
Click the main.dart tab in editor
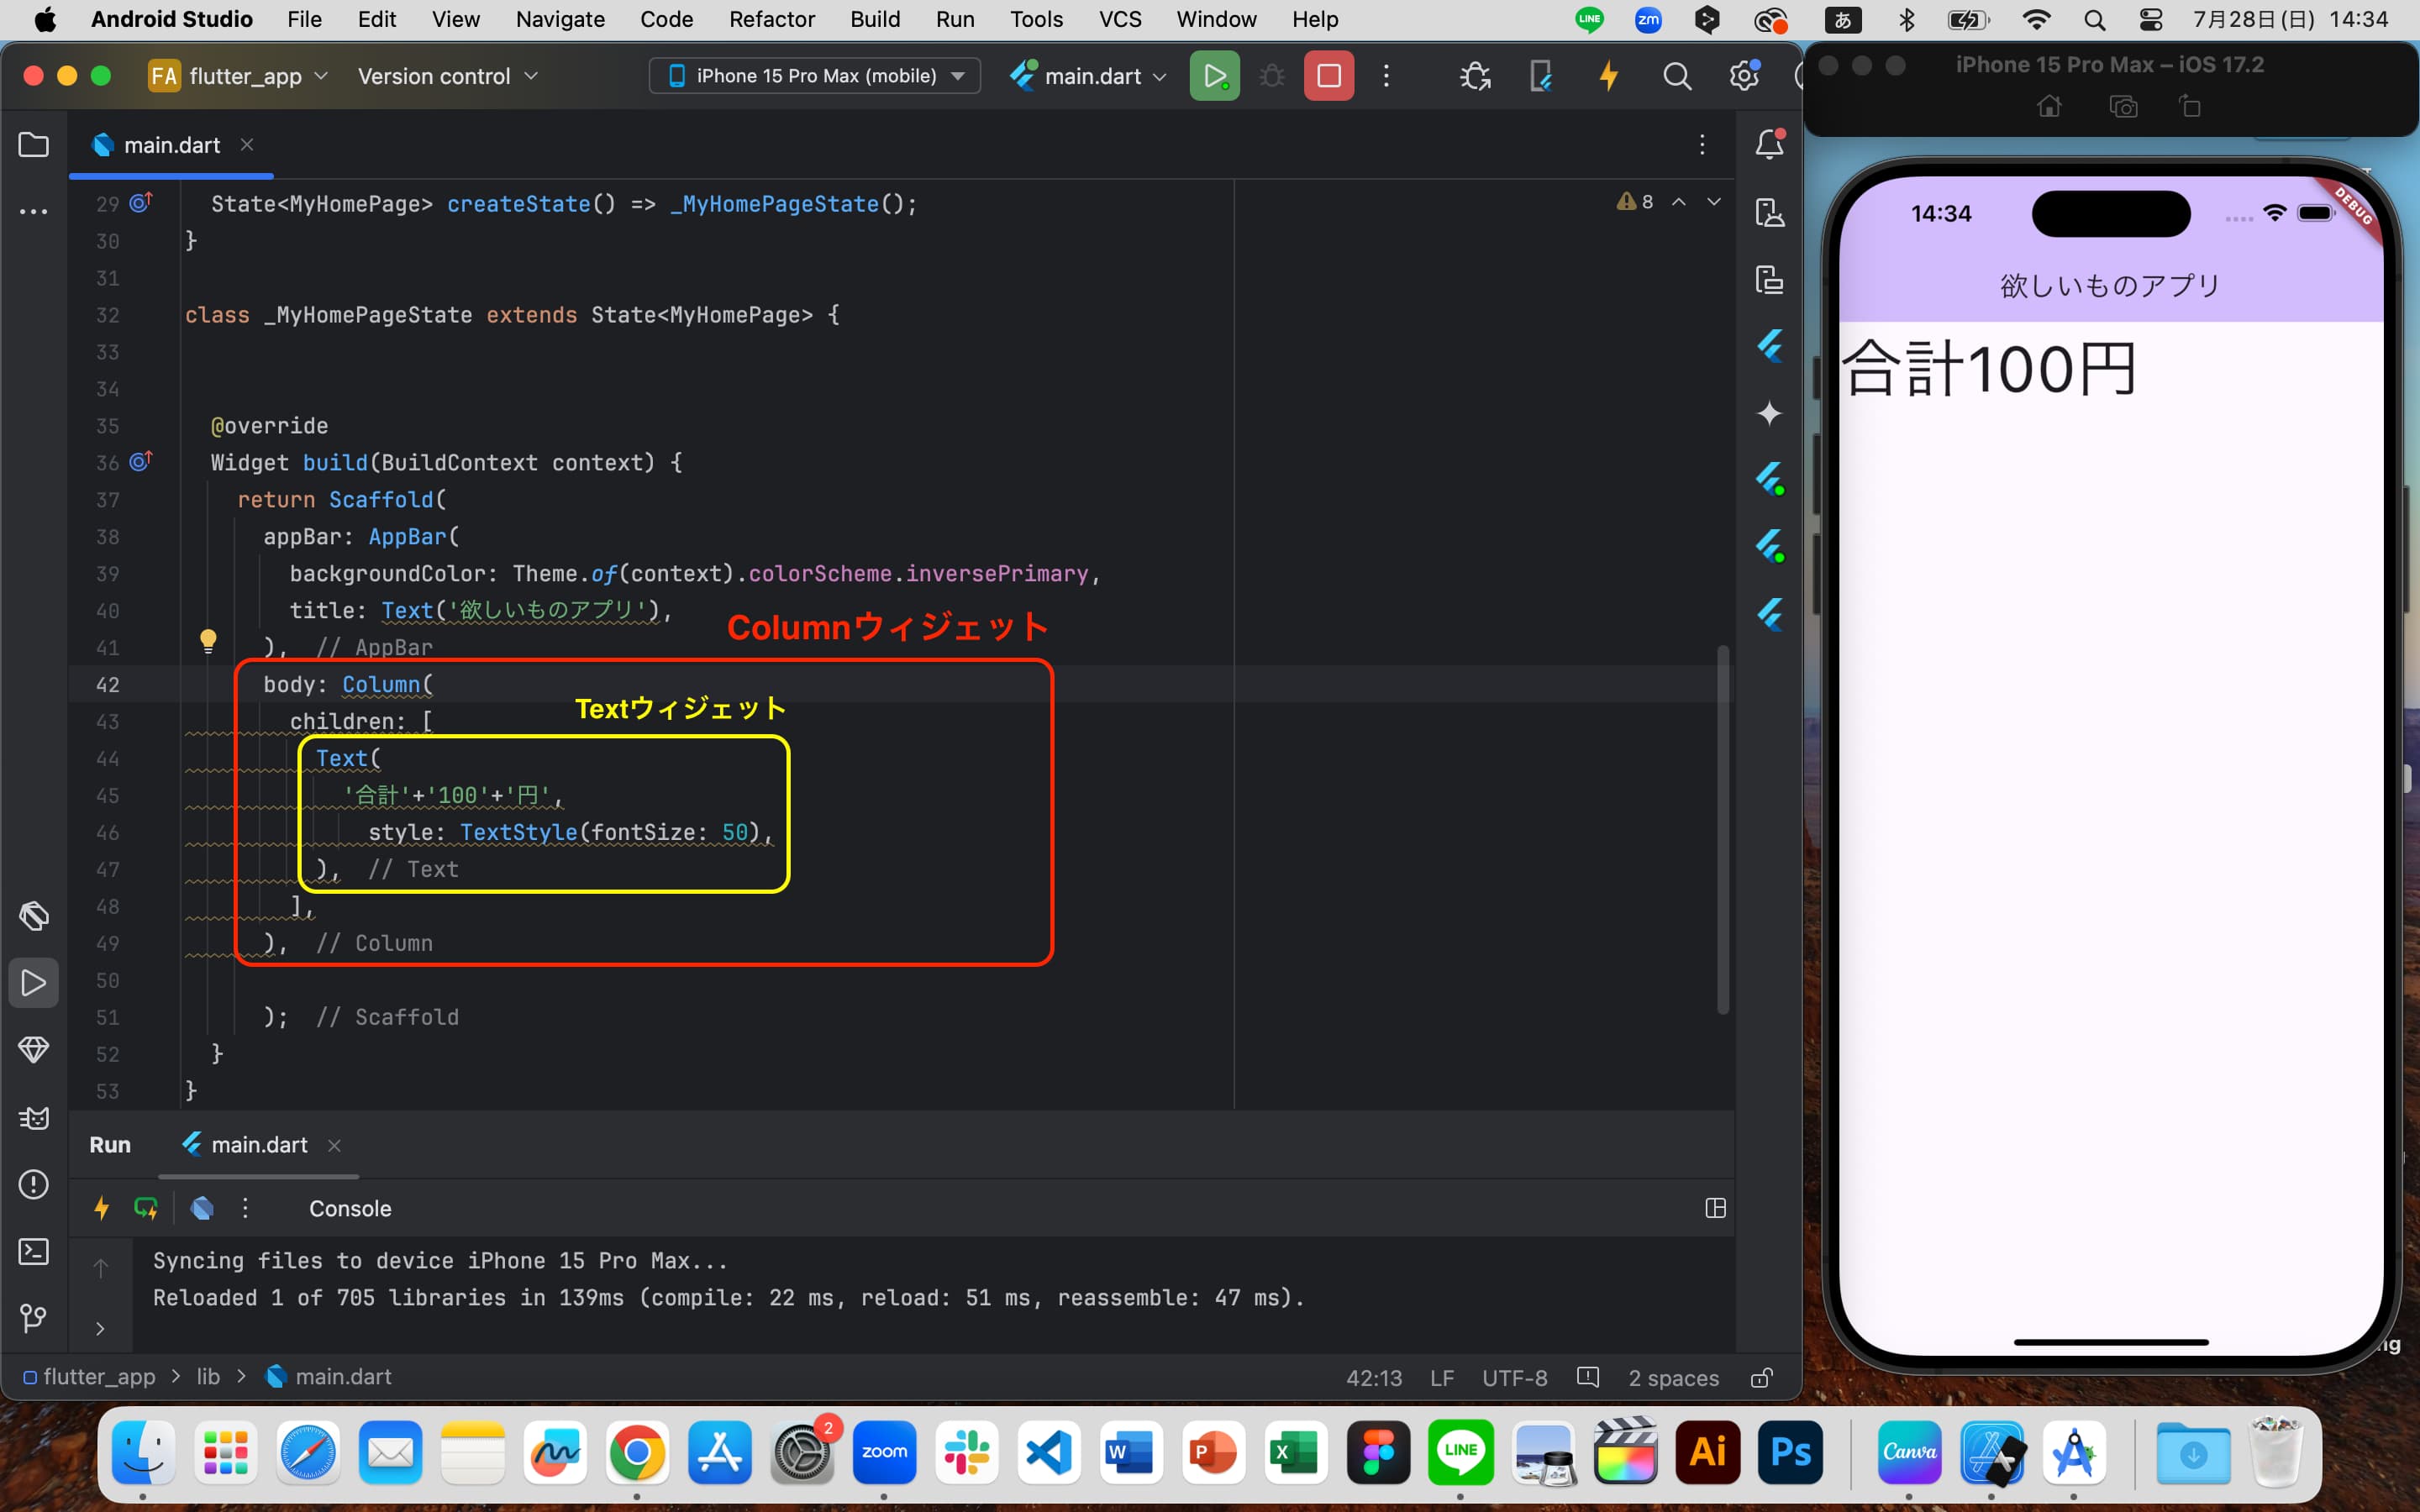(x=171, y=144)
